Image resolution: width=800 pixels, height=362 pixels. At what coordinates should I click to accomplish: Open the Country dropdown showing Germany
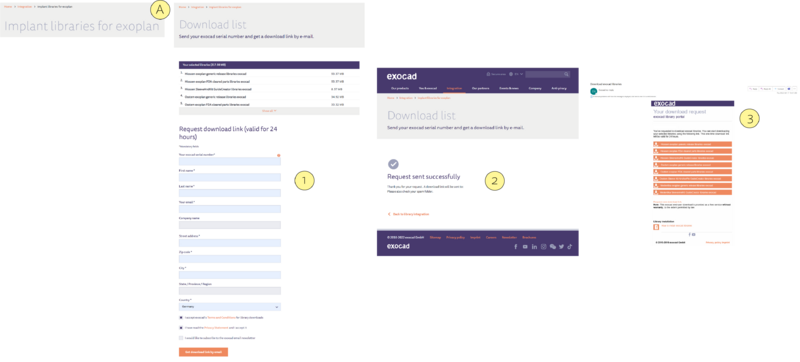coord(230,307)
